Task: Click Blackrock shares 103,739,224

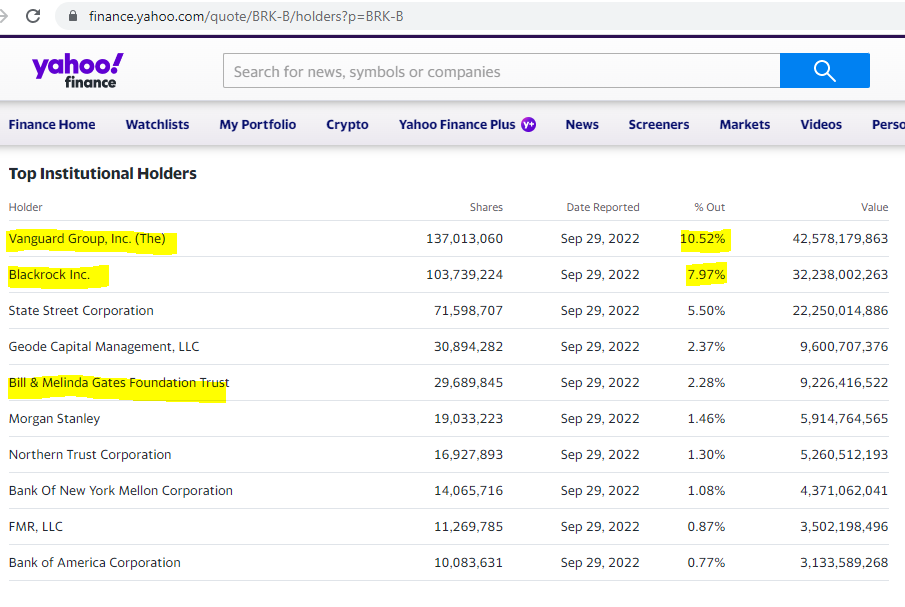Action: click(465, 275)
